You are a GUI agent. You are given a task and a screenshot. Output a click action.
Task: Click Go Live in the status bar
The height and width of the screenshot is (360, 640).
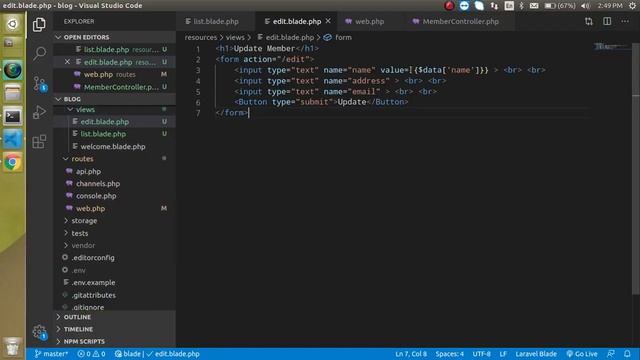[582, 353]
